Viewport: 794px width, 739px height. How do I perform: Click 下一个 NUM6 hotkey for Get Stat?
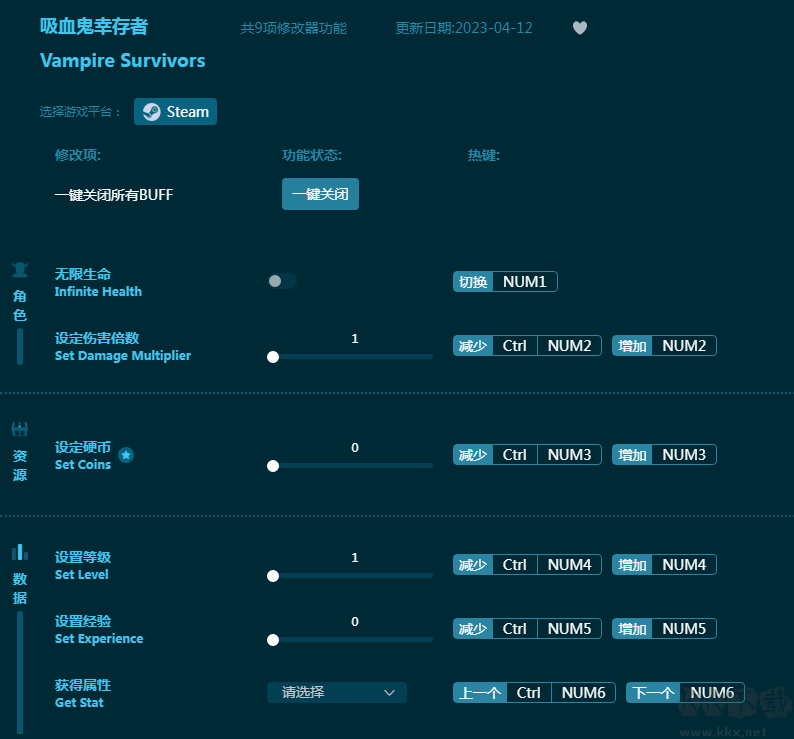(685, 692)
